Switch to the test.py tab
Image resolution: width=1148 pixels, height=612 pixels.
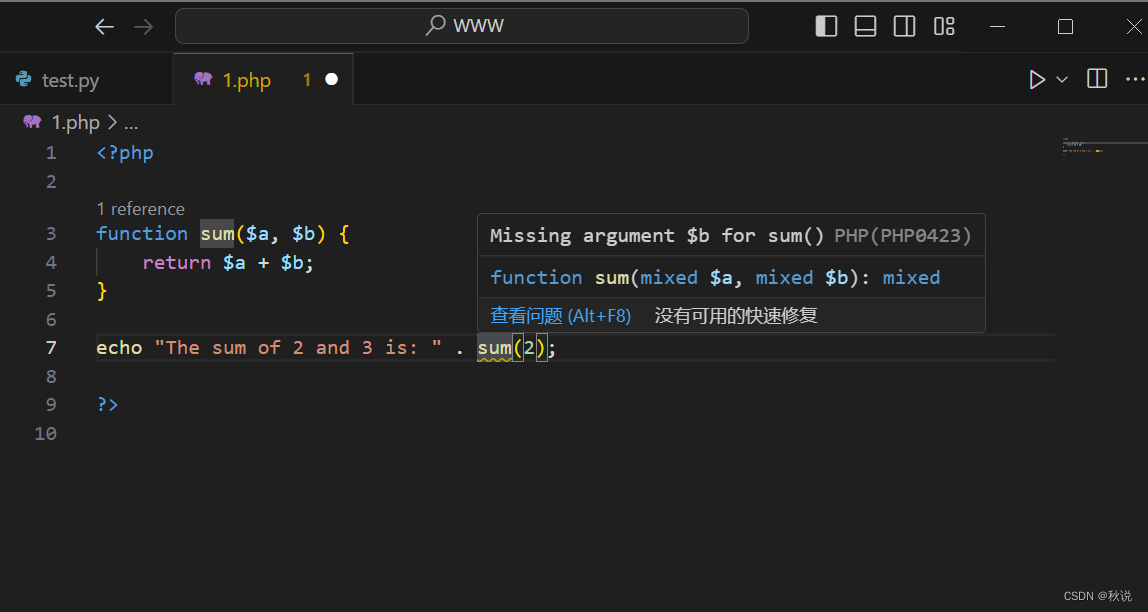pyautogui.click(x=70, y=80)
